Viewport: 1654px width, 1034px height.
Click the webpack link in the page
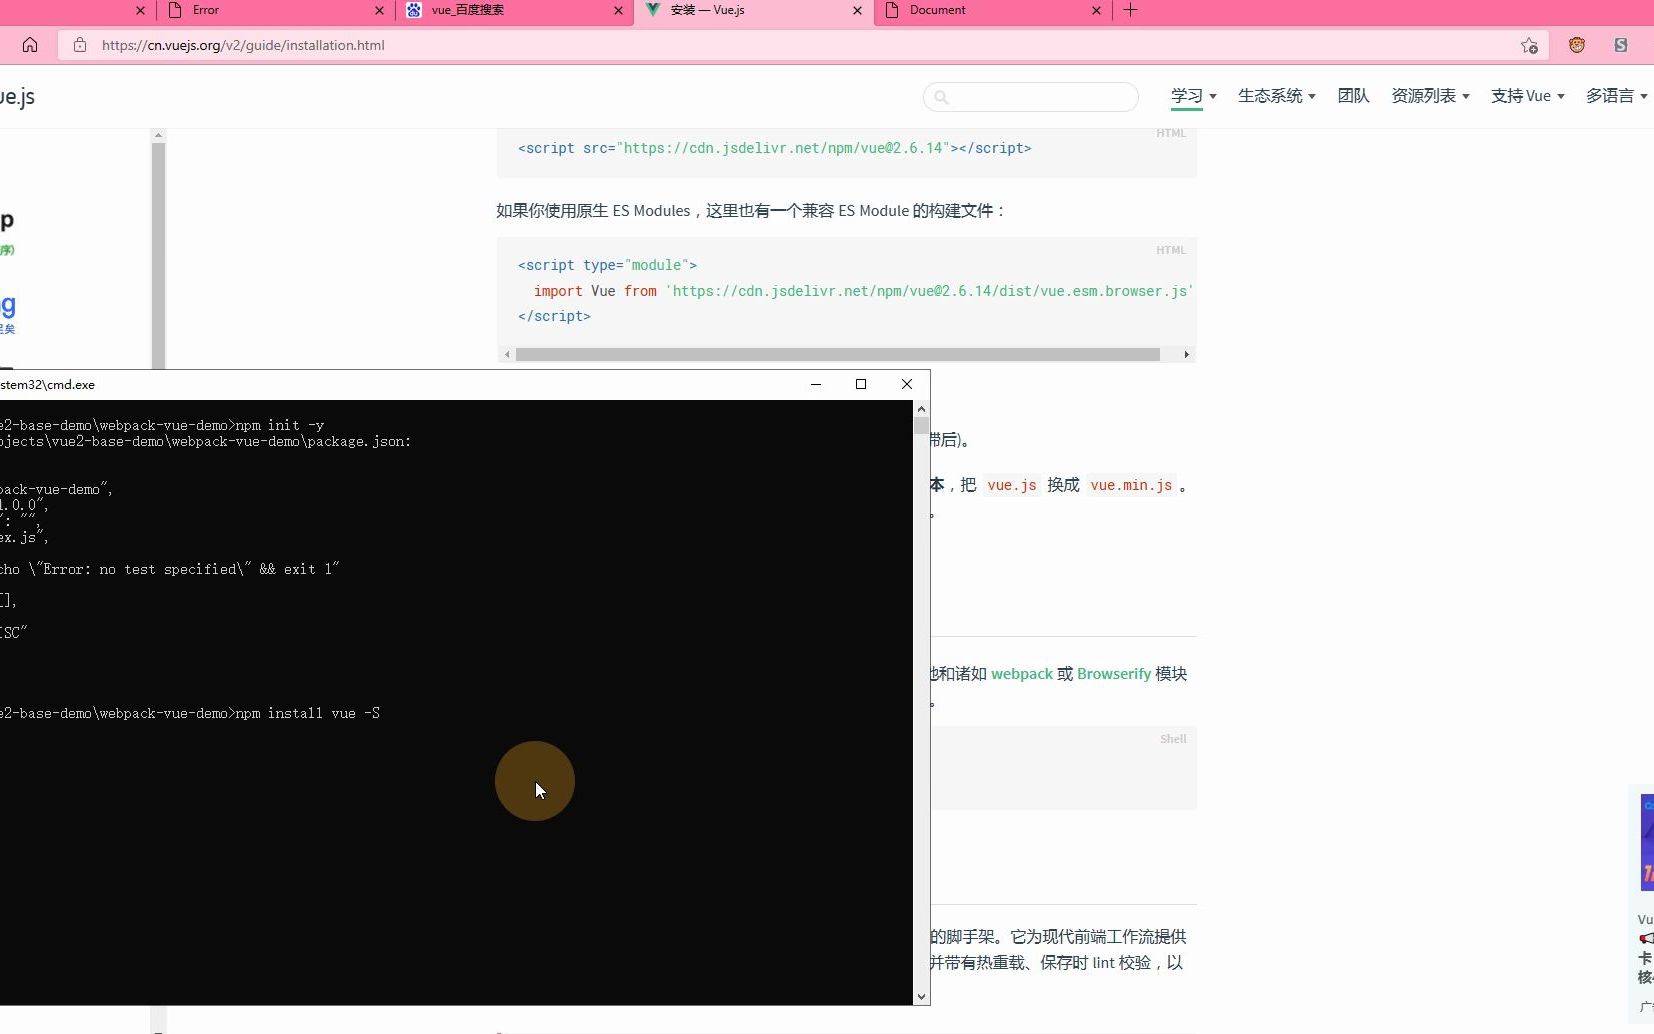point(1022,674)
